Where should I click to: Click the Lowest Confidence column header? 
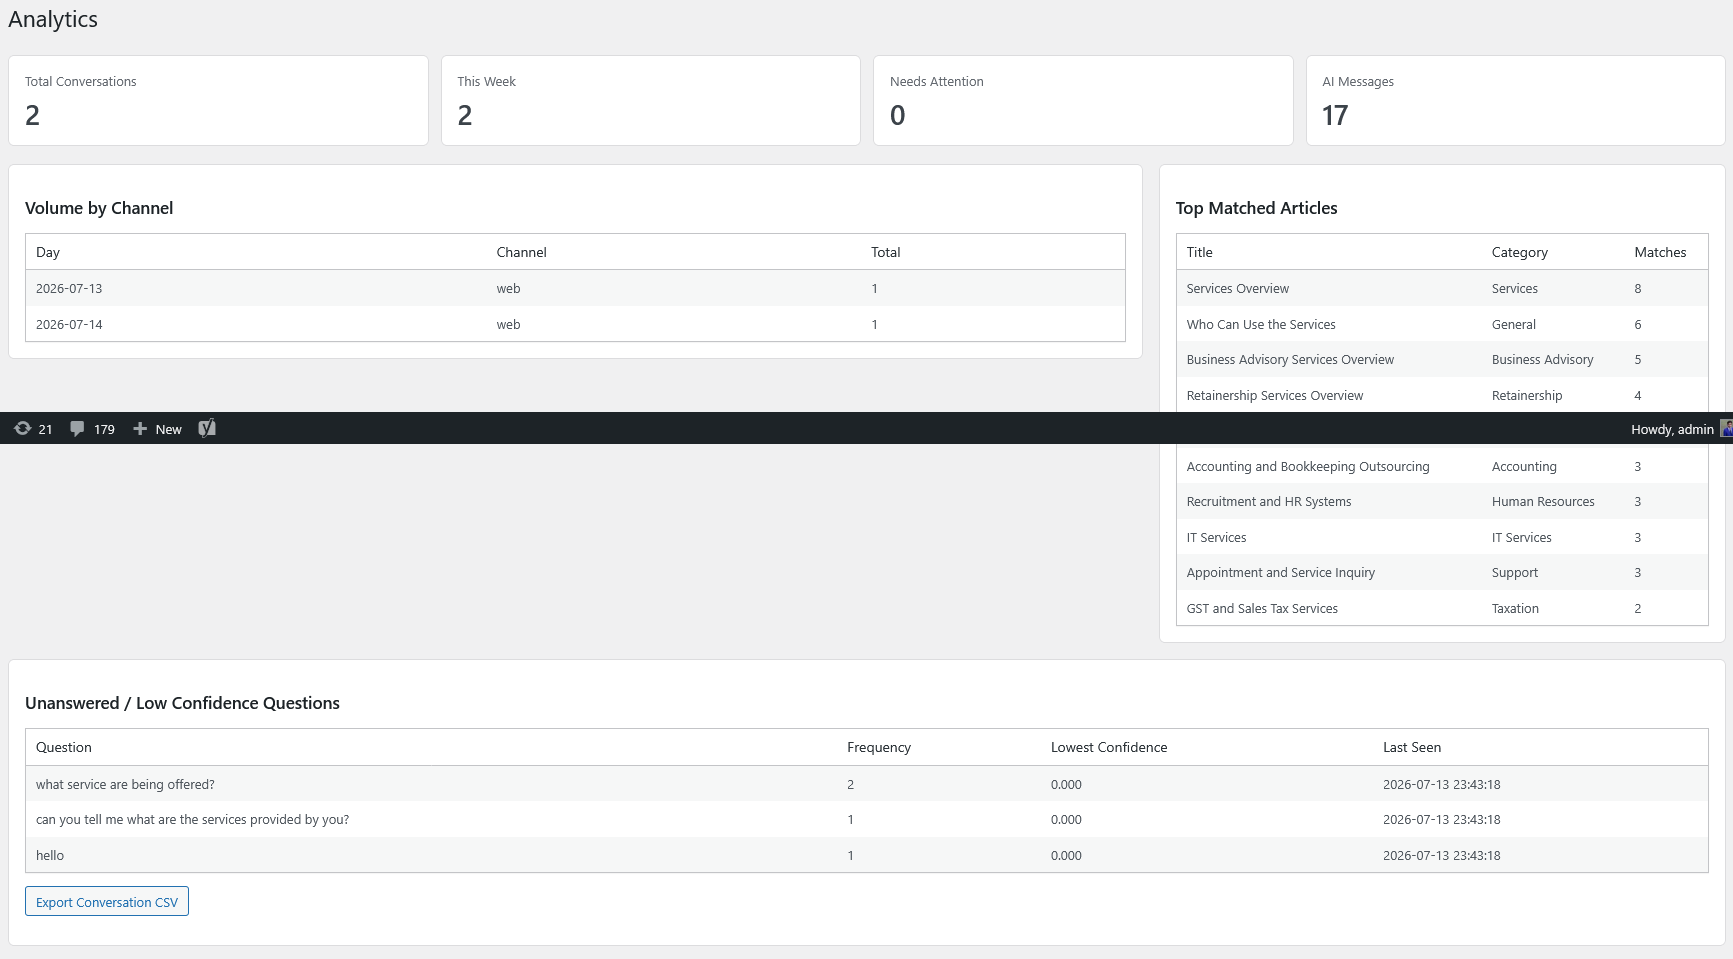click(x=1108, y=747)
